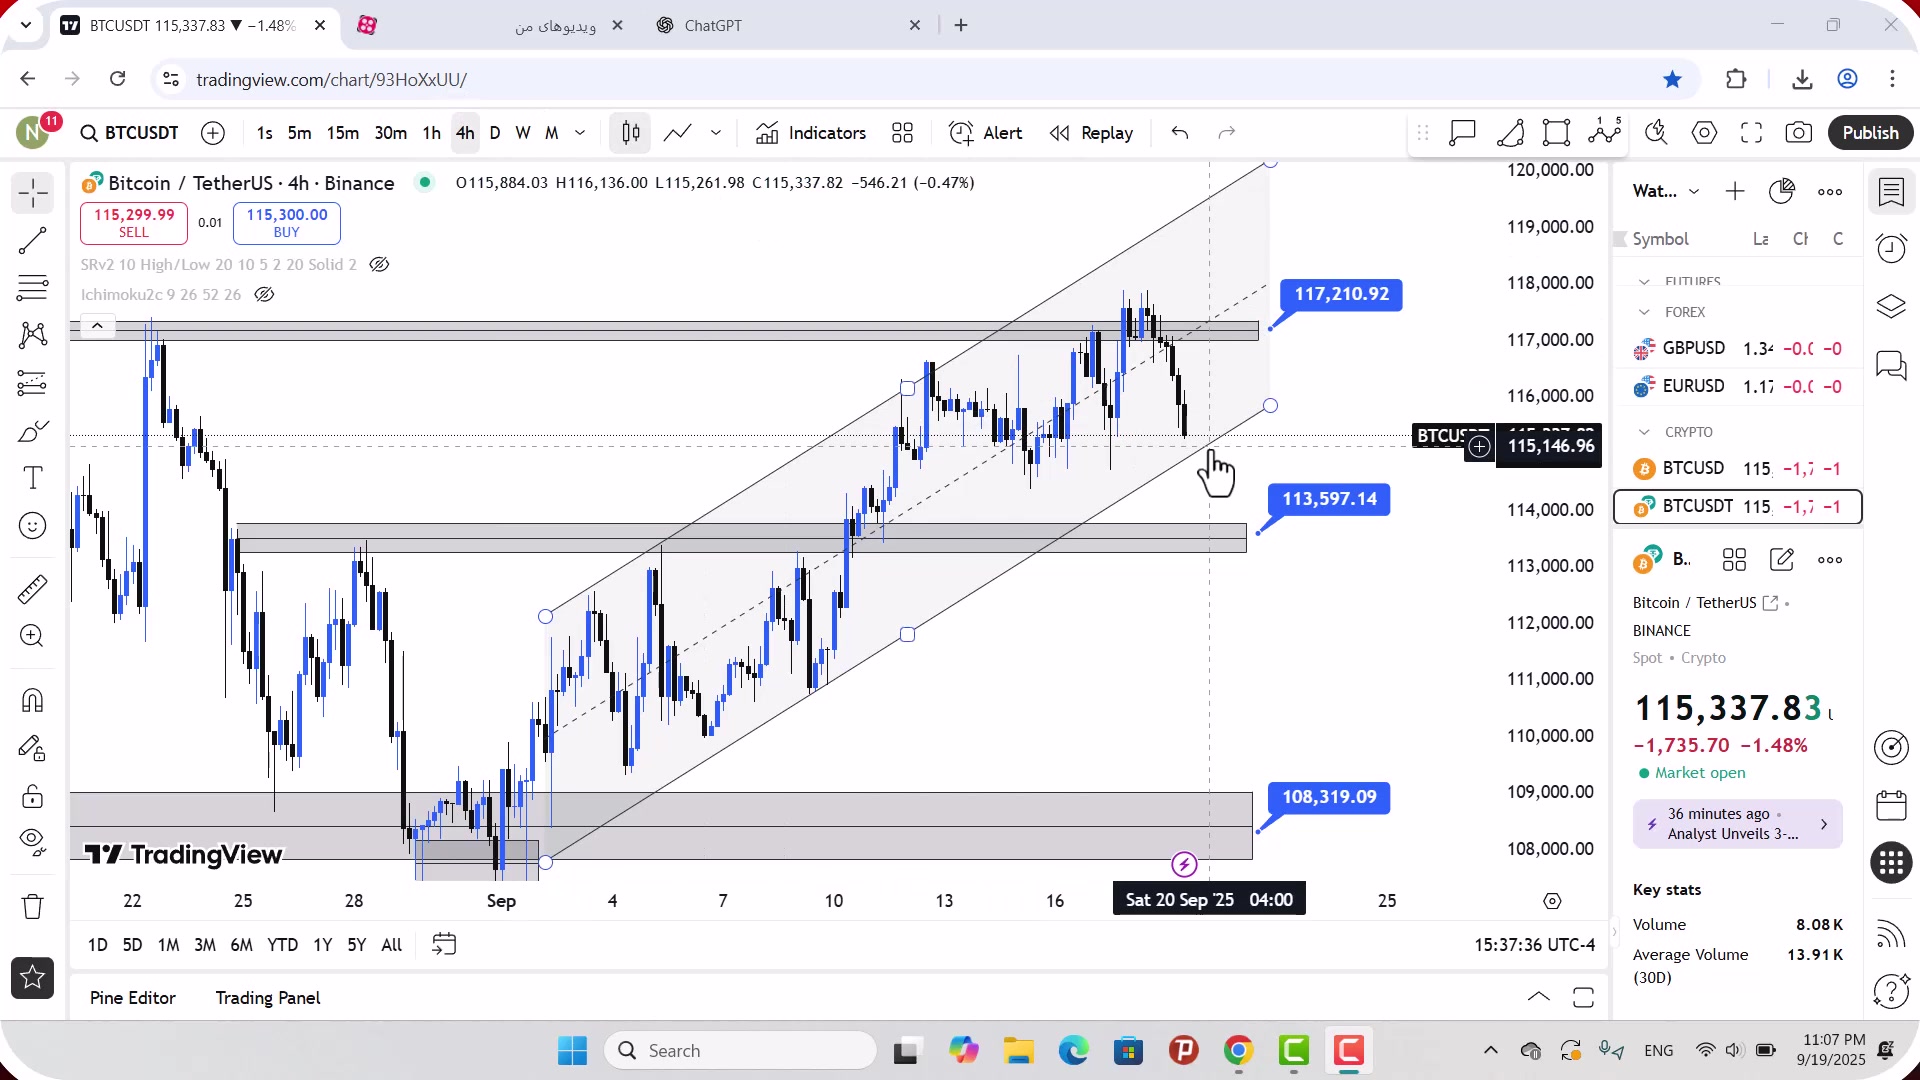This screenshot has width=1920, height=1080.
Task: Open Chrome from the Windows taskbar
Action: point(1238,1051)
